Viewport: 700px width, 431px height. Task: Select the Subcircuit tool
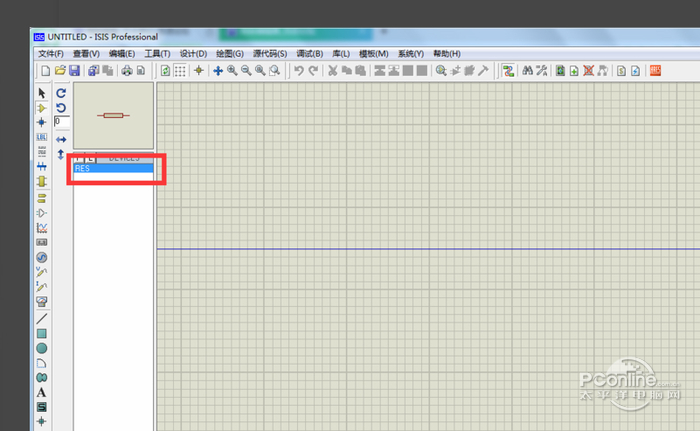[42, 181]
